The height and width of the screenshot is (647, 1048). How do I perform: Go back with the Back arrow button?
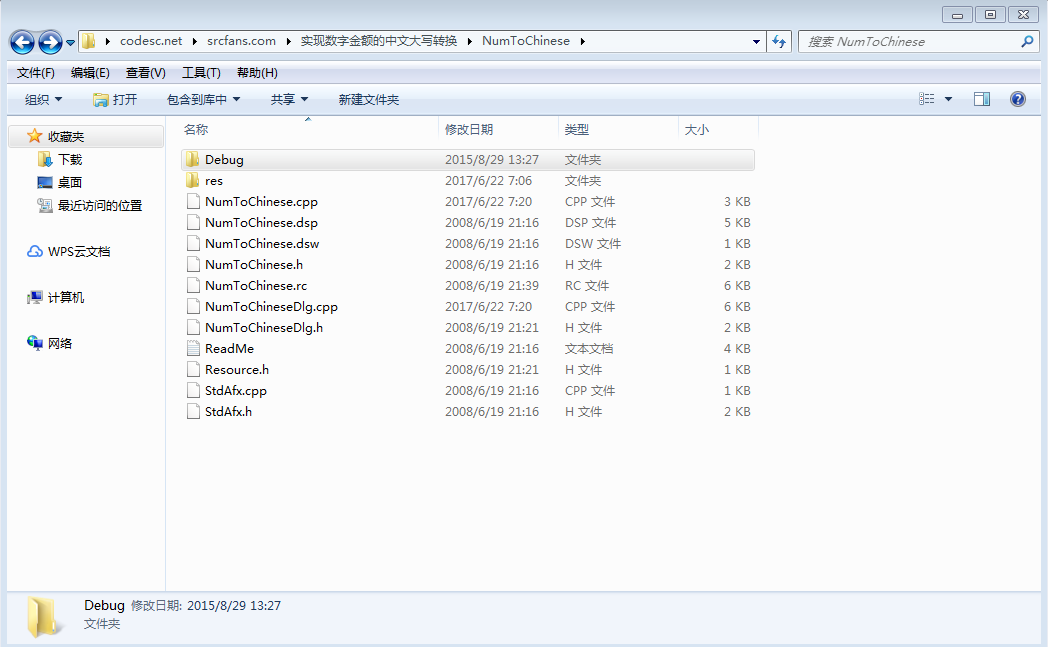[x=22, y=43]
